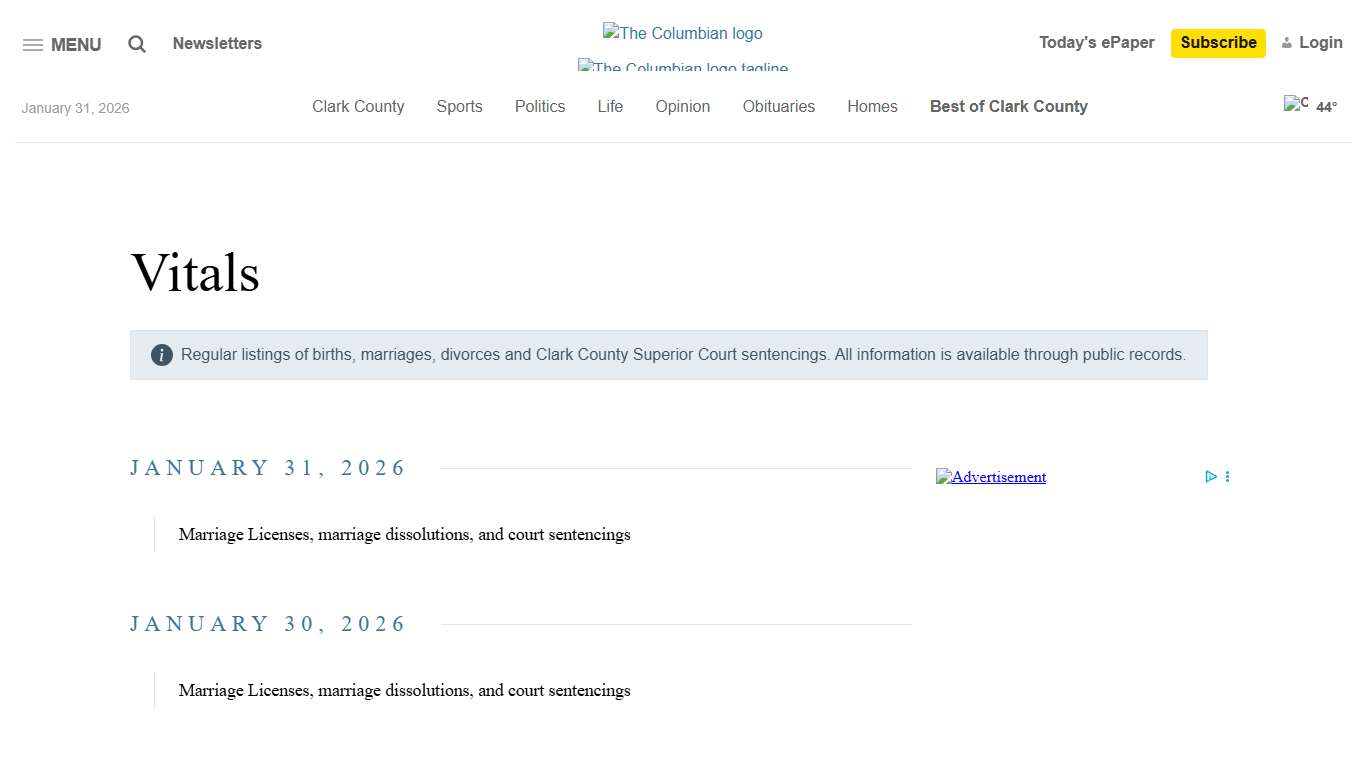Click the AdChoices triangle icon

pyautogui.click(x=1210, y=477)
